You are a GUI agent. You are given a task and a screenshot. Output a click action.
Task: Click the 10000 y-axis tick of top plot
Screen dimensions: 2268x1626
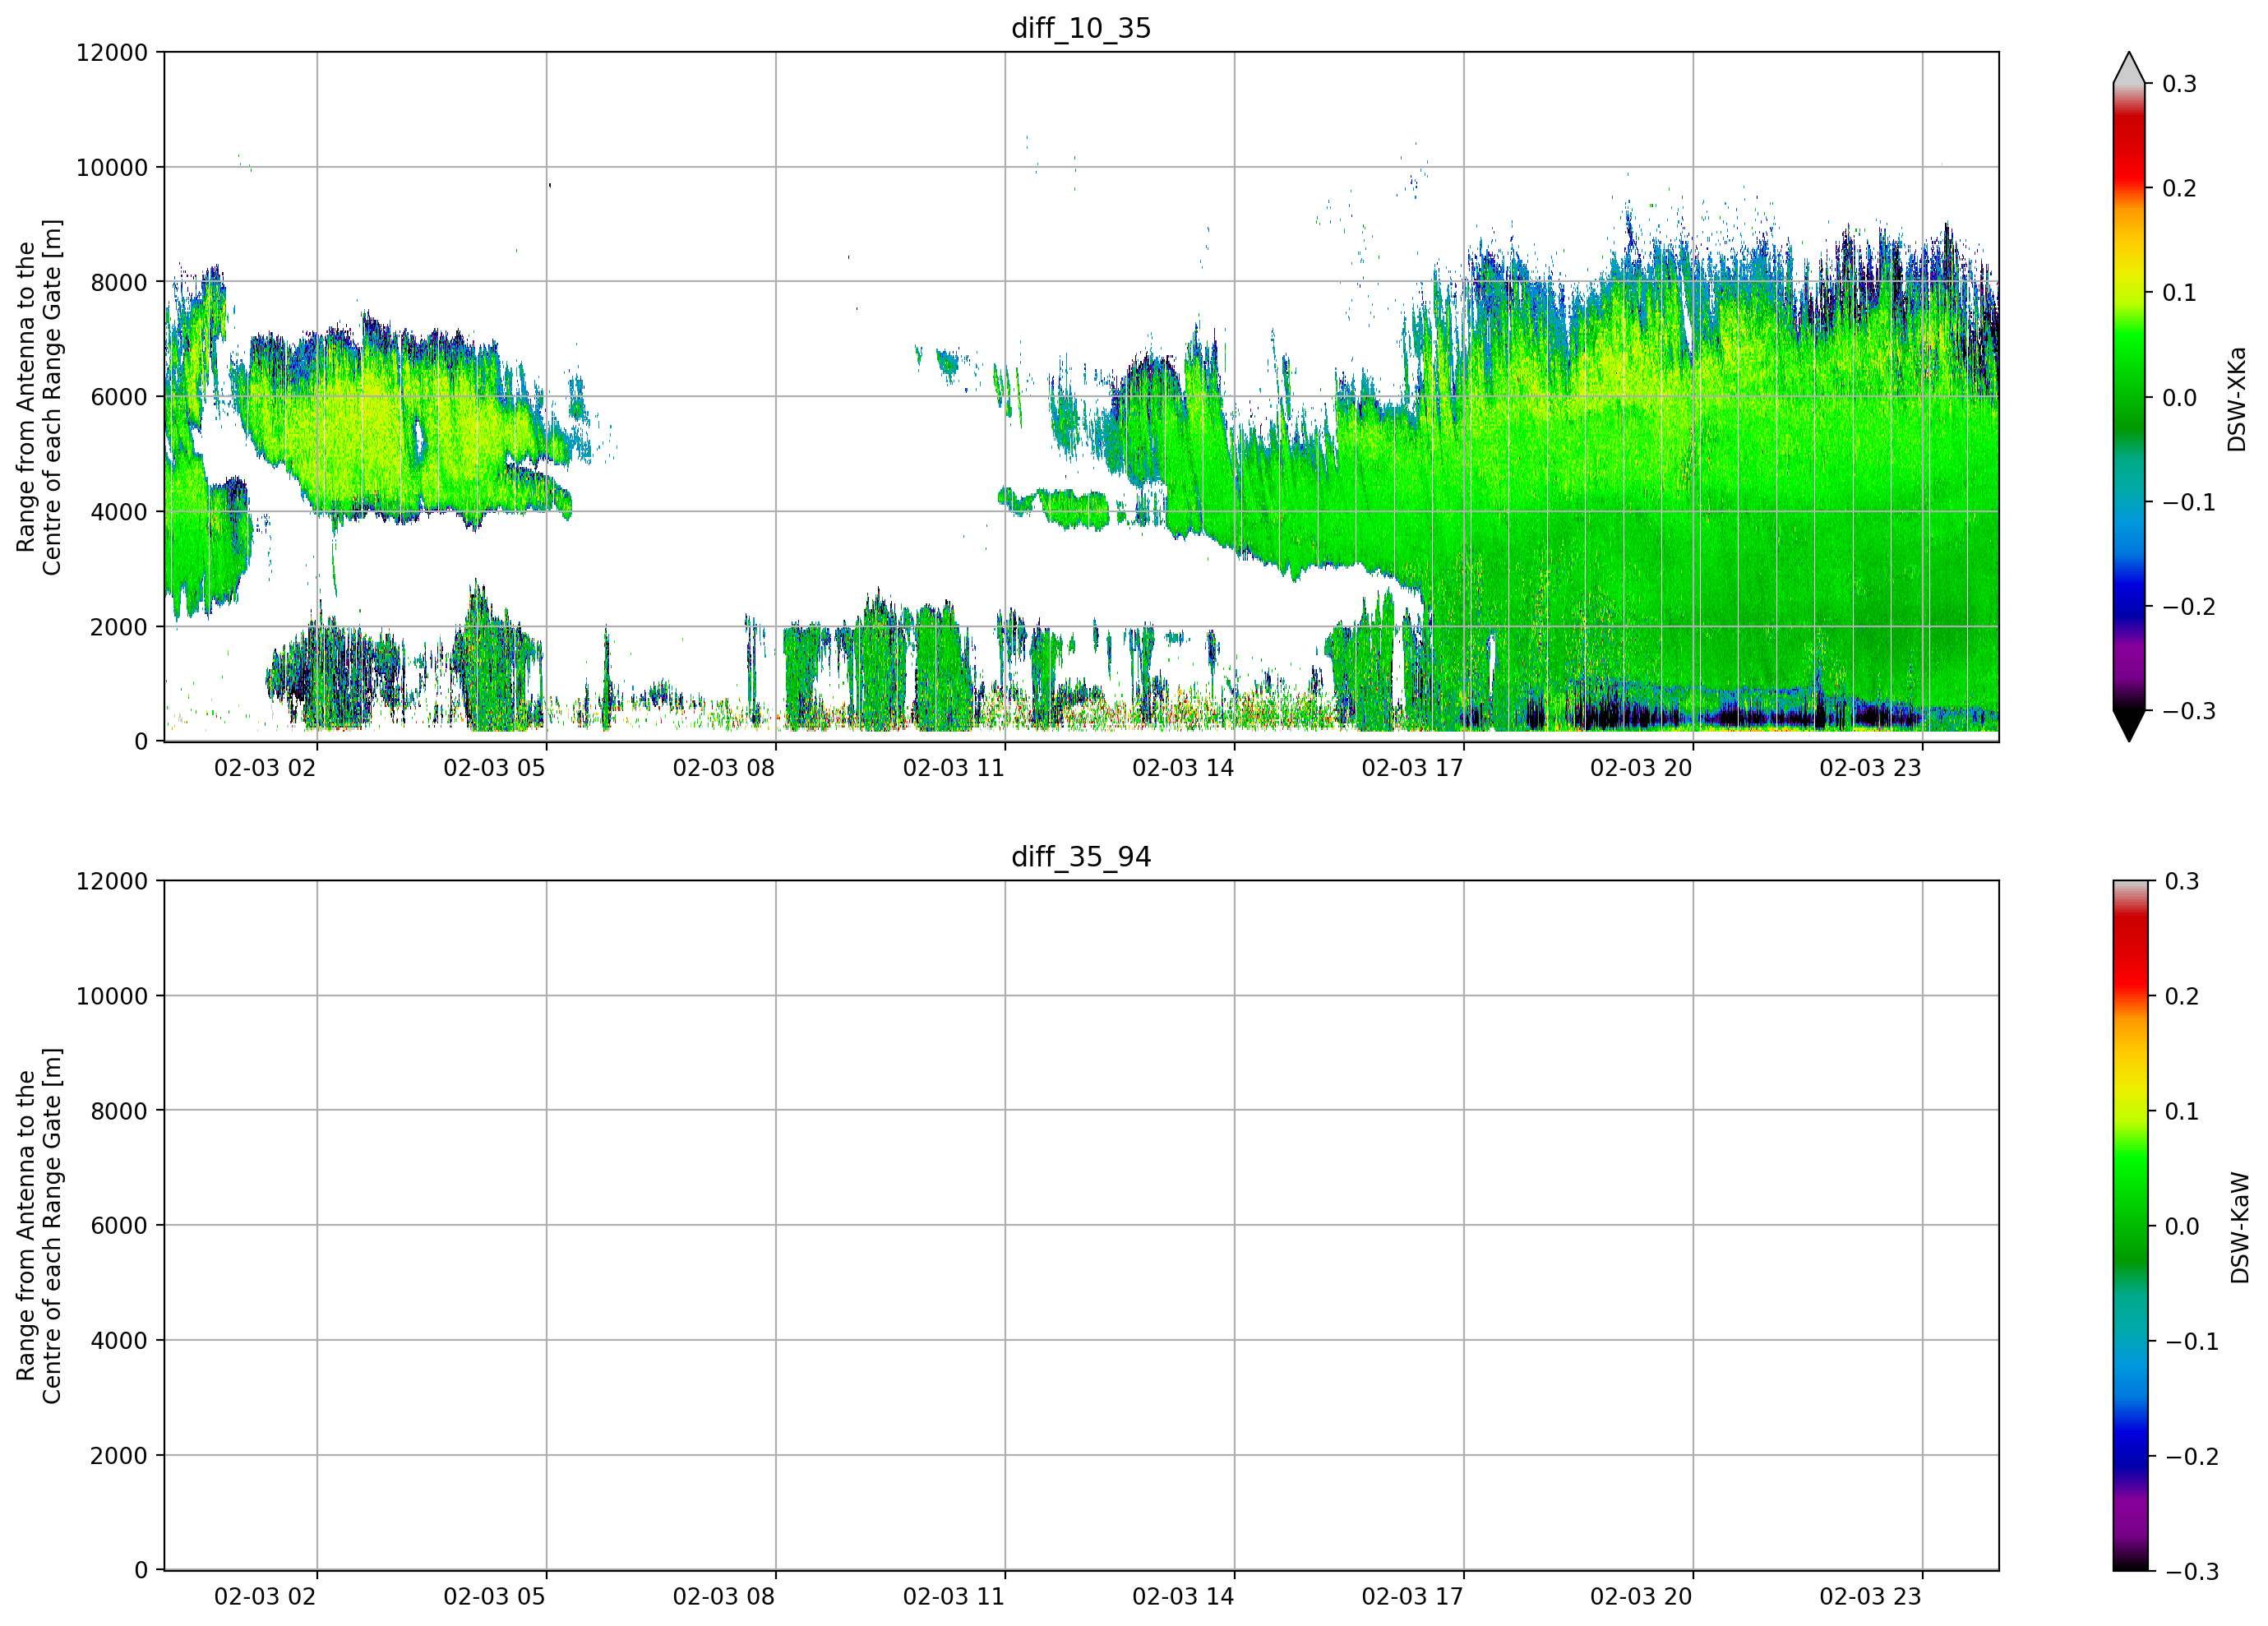[112, 168]
